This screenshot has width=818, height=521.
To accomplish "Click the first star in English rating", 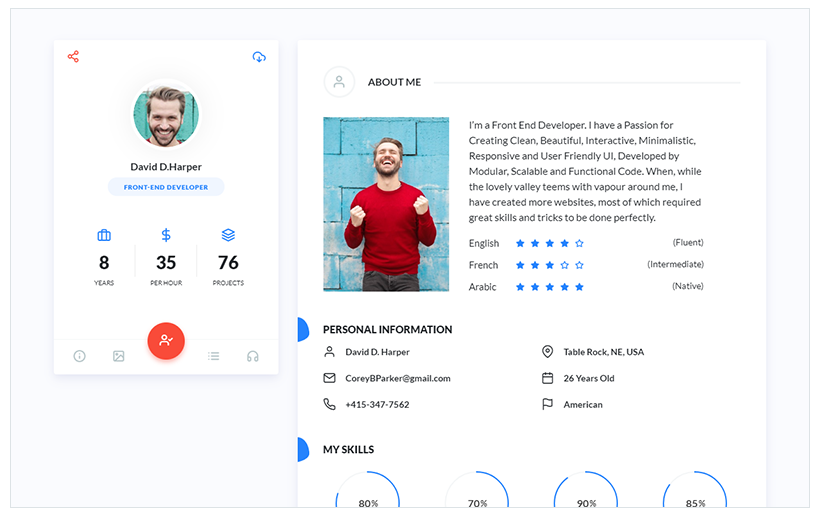I will pos(520,243).
